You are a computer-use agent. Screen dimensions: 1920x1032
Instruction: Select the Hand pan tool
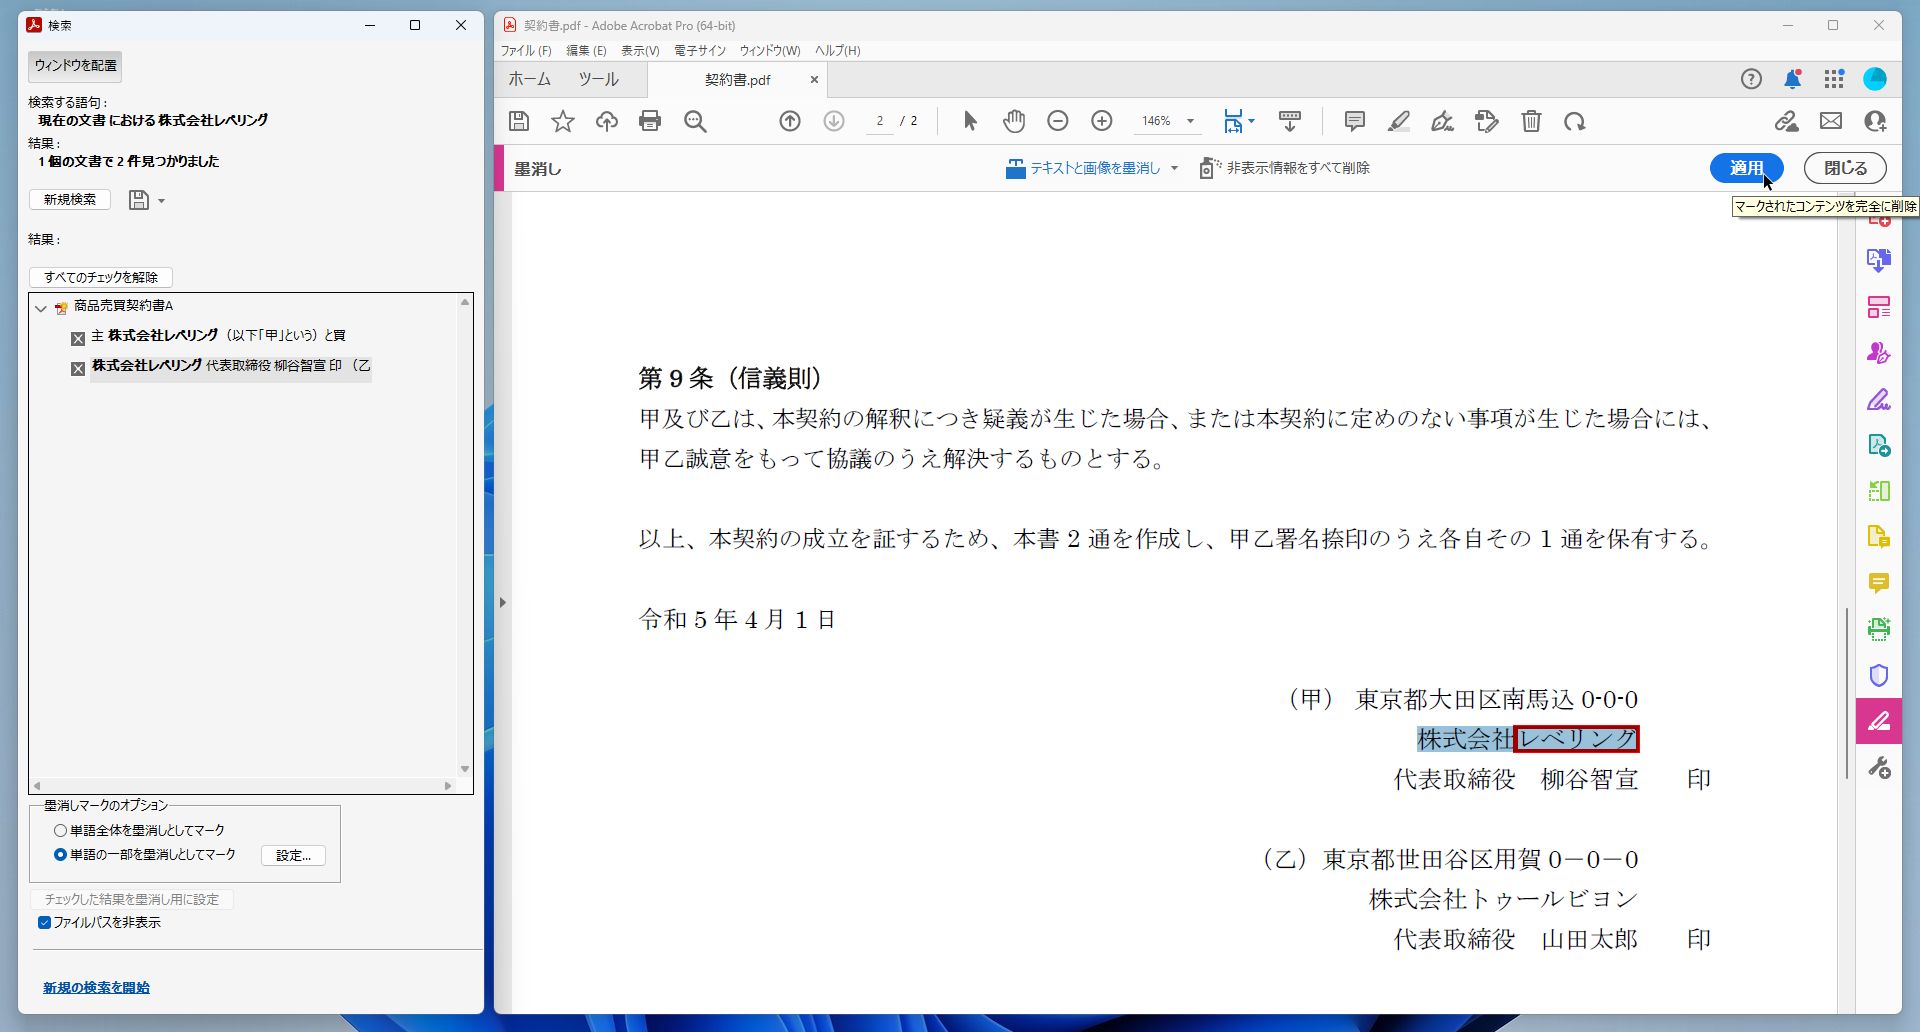click(x=1014, y=121)
